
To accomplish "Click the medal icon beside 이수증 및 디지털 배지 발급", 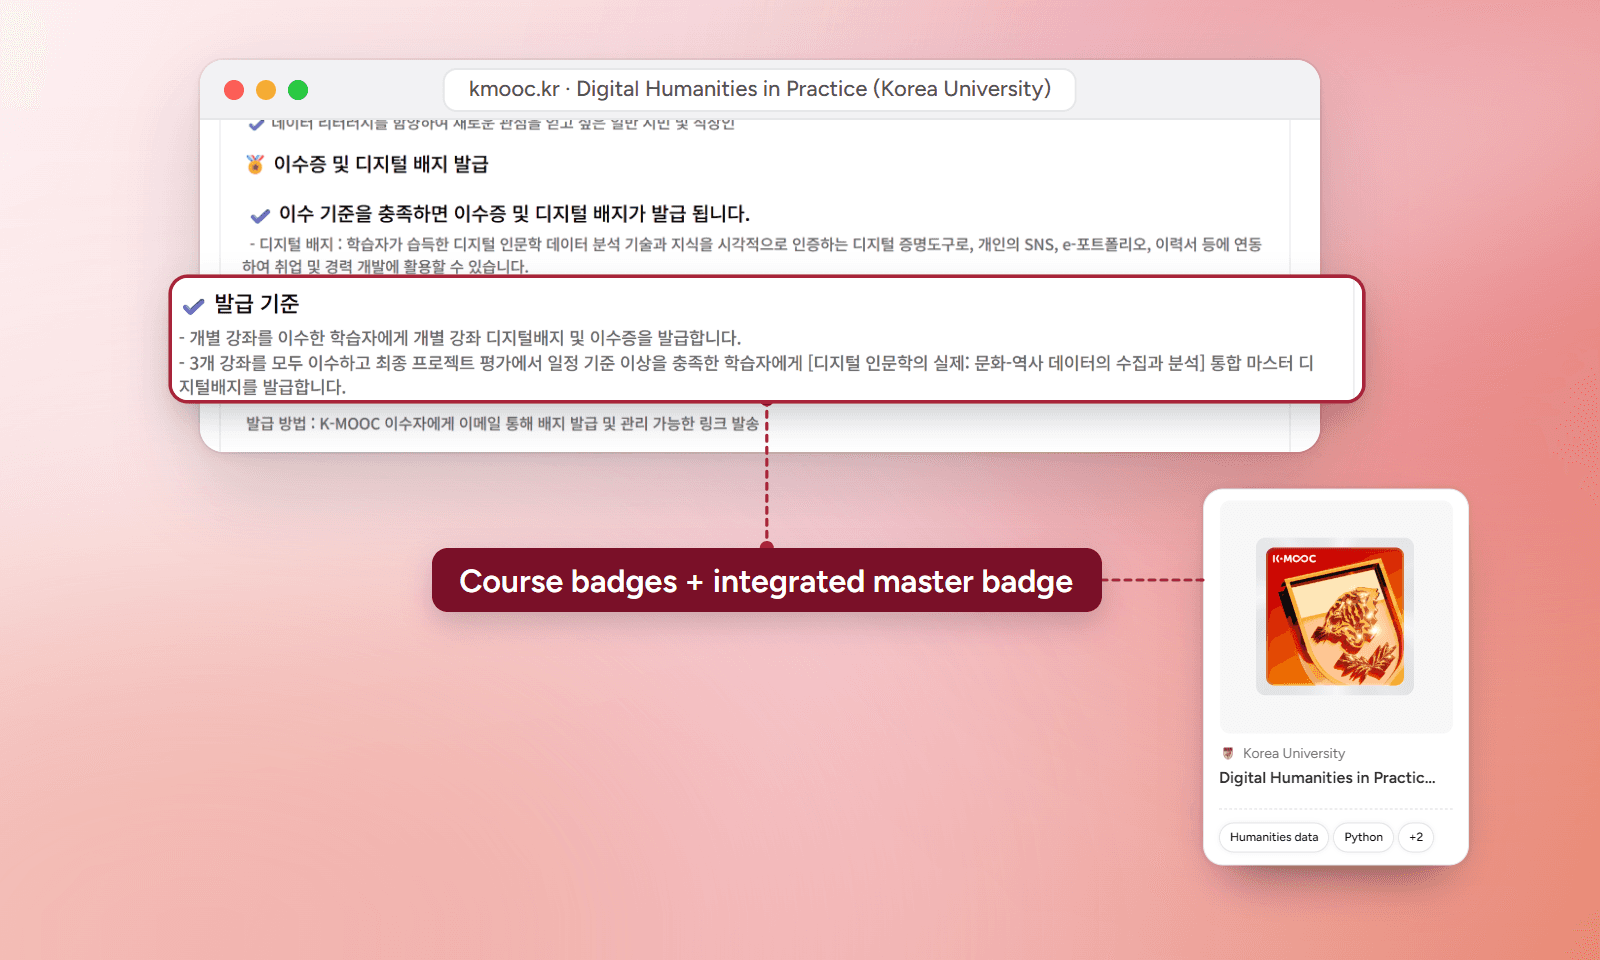I will click(x=255, y=164).
